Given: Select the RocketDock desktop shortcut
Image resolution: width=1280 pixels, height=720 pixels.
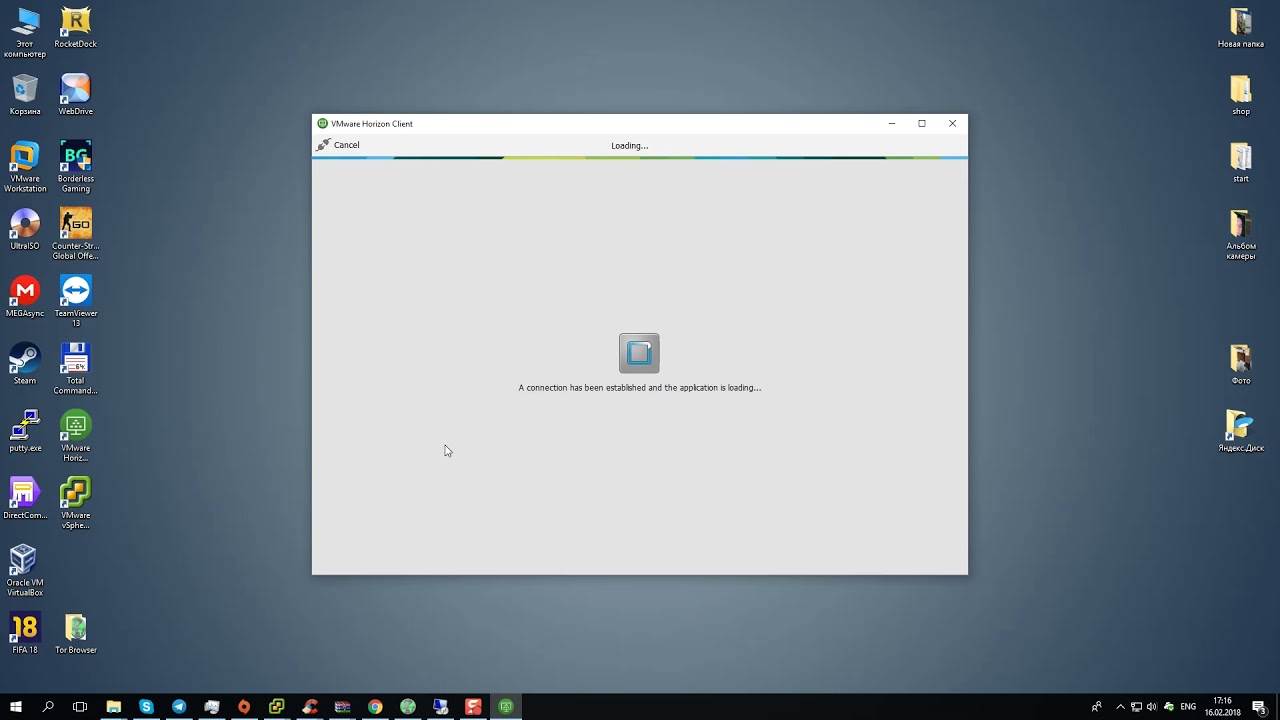Looking at the screenshot, I should click(75, 28).
